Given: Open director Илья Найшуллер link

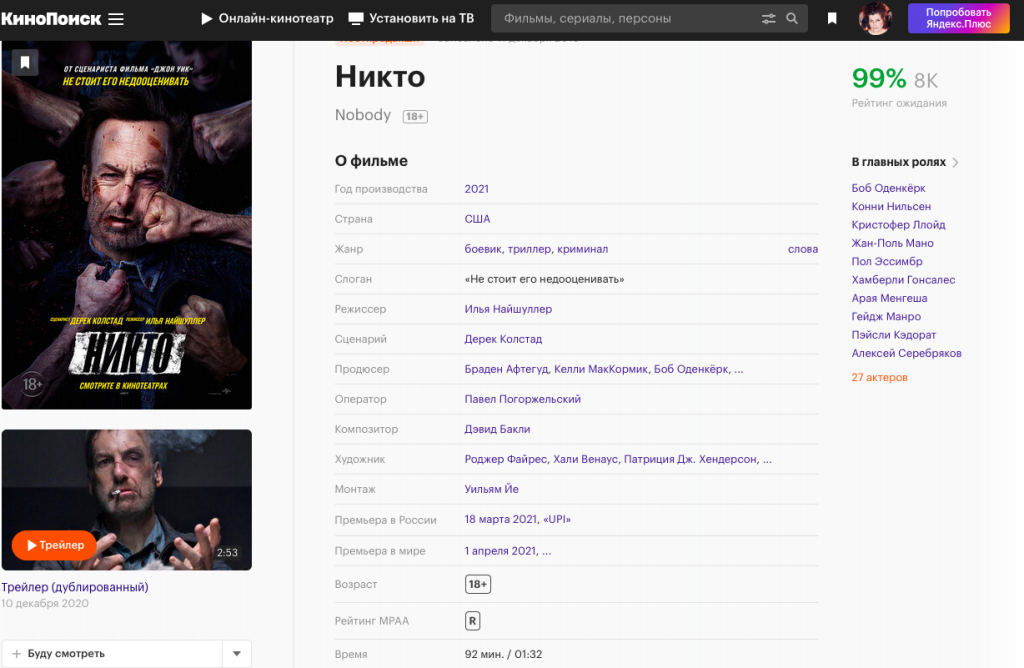Looking at the screenshot, I should click(x=508, y=309).
